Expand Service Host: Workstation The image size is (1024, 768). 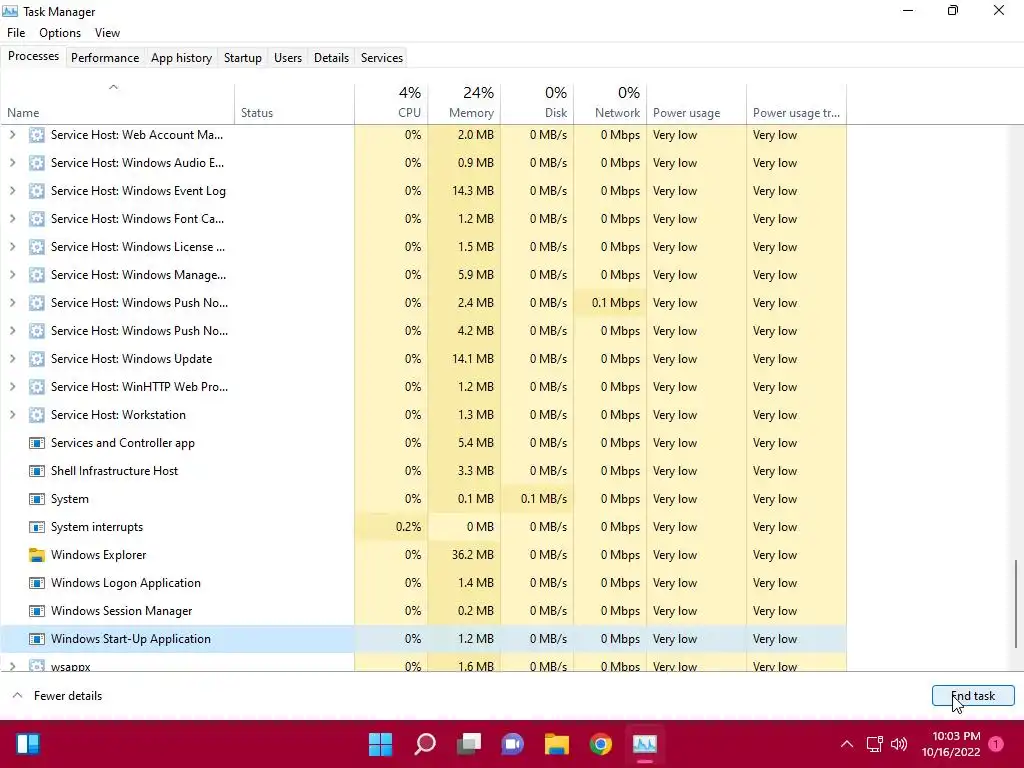12,415
